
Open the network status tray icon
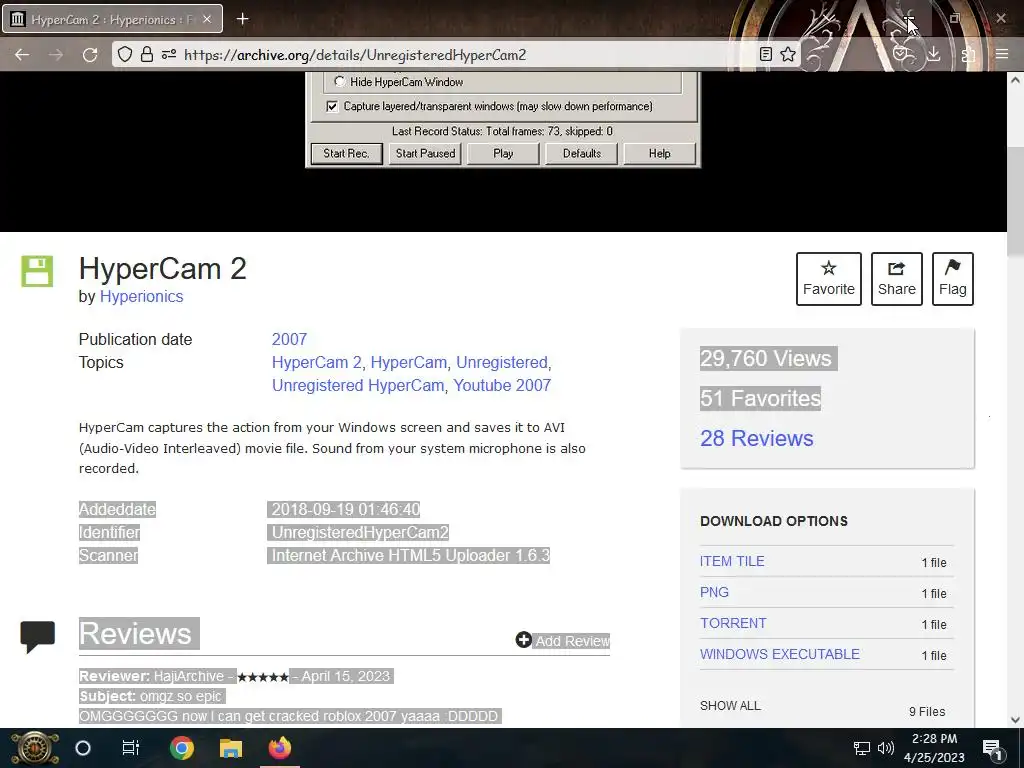(x=862, y=748)
